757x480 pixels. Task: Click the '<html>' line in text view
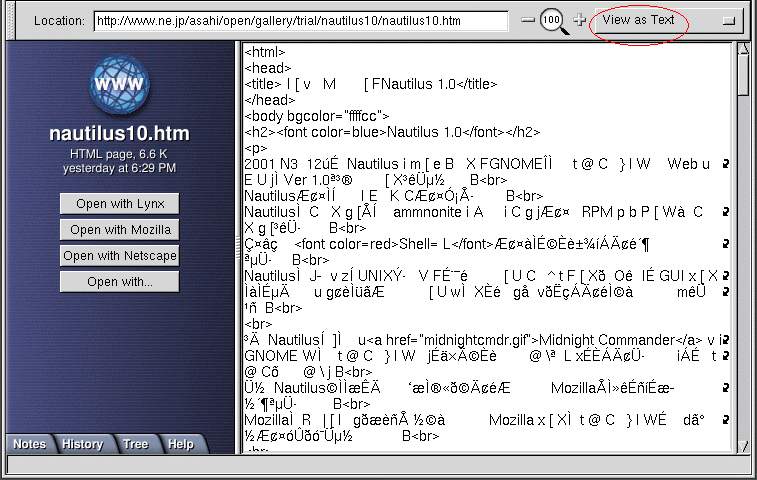[x=265, y=52]
